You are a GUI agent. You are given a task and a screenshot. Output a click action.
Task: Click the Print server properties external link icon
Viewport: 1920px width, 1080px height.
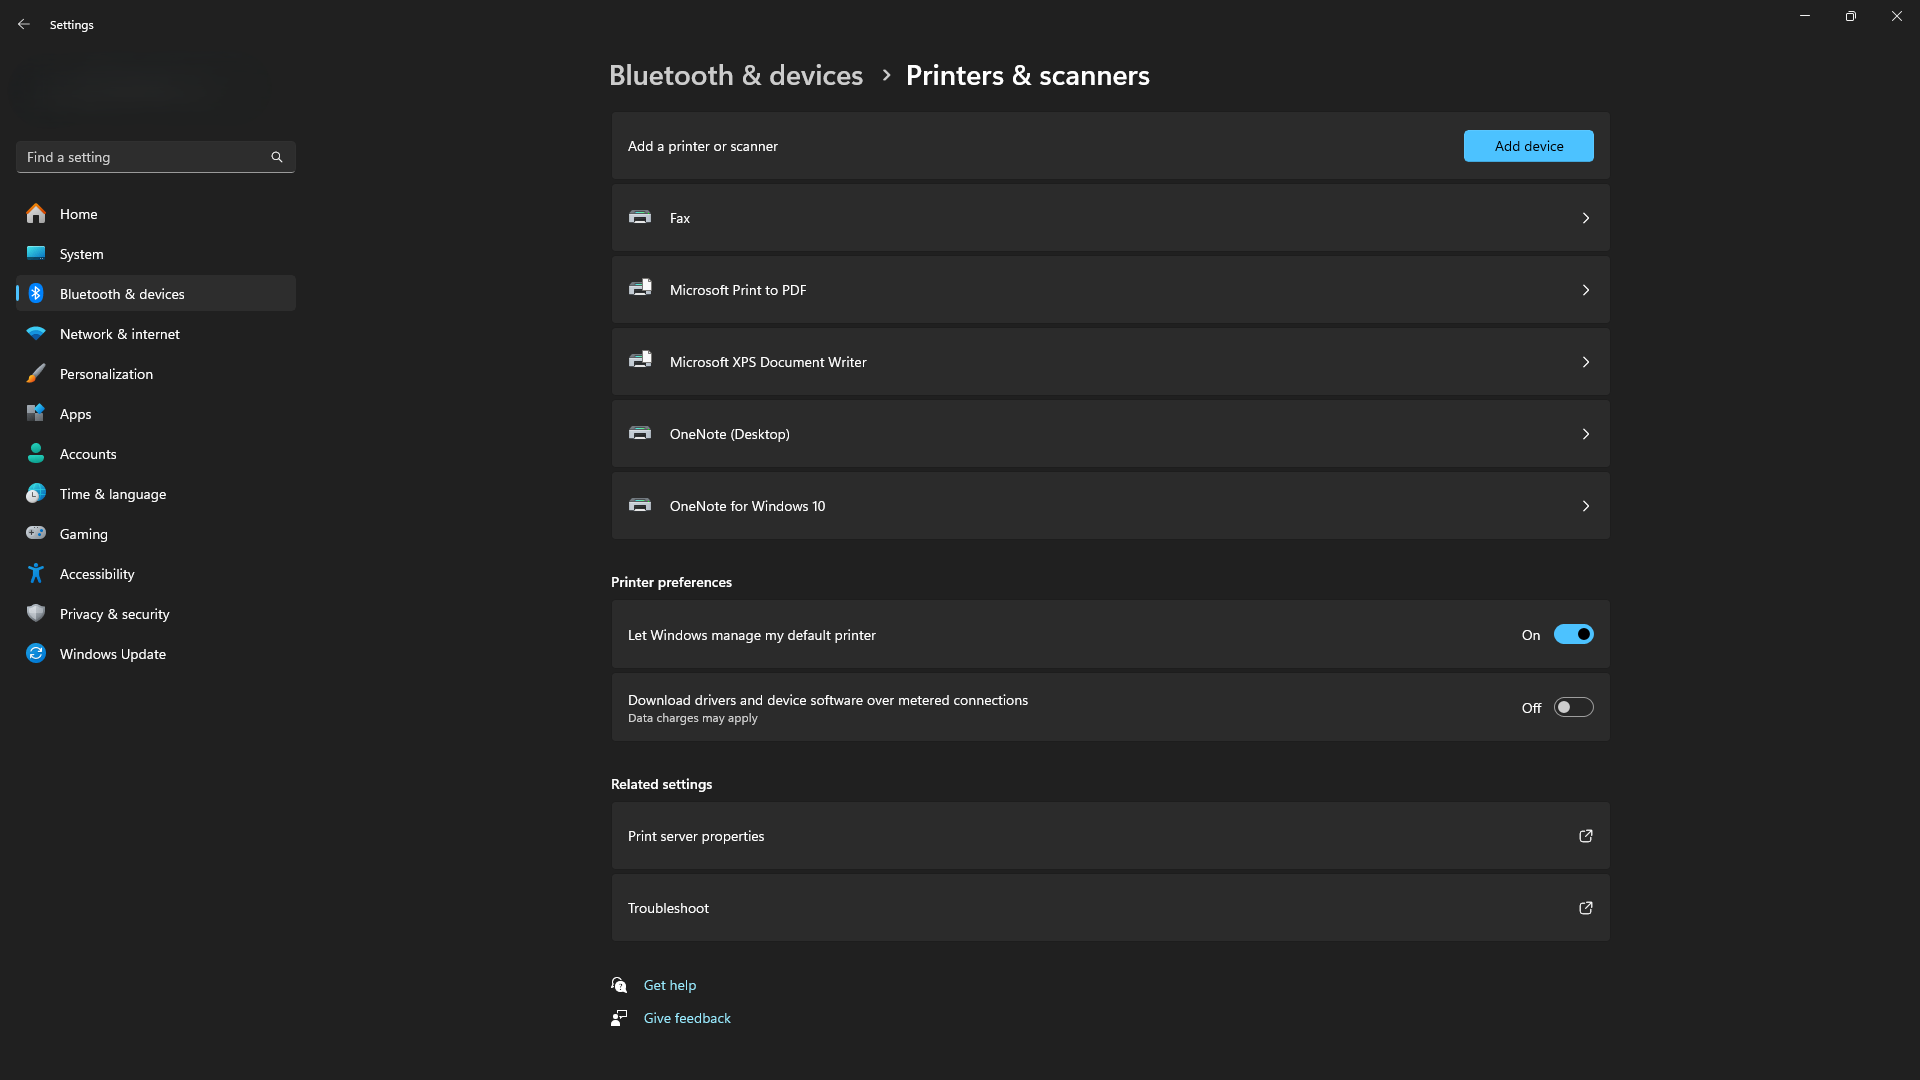click(1585, 836)
